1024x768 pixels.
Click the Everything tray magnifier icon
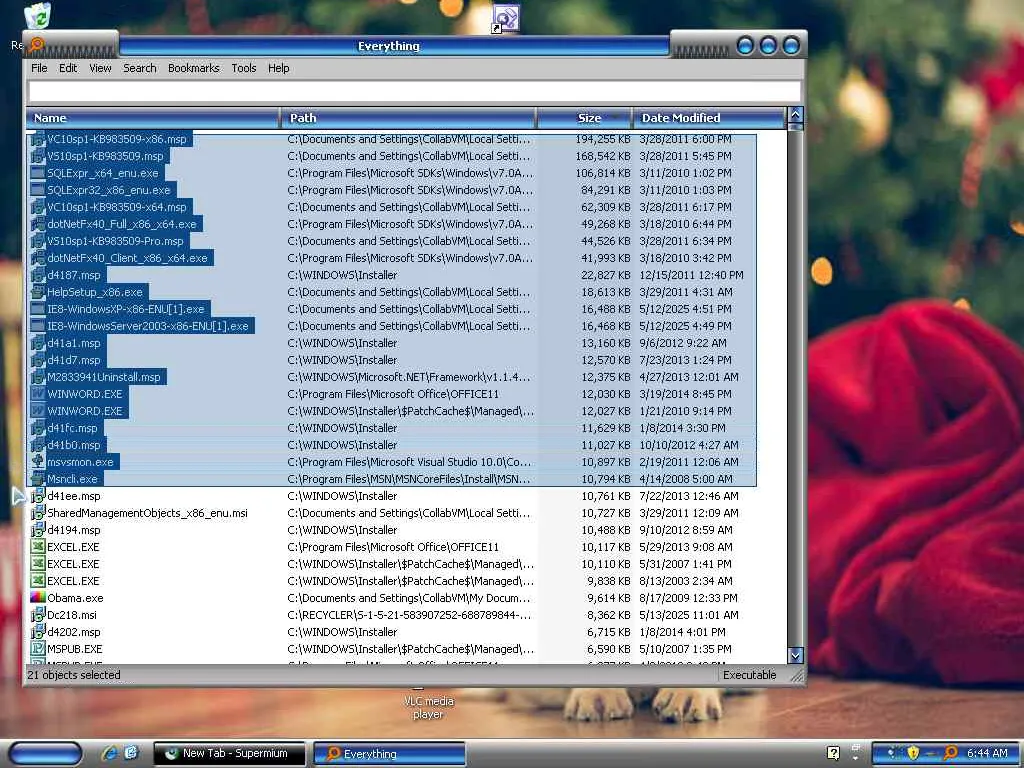coord(950,753)
